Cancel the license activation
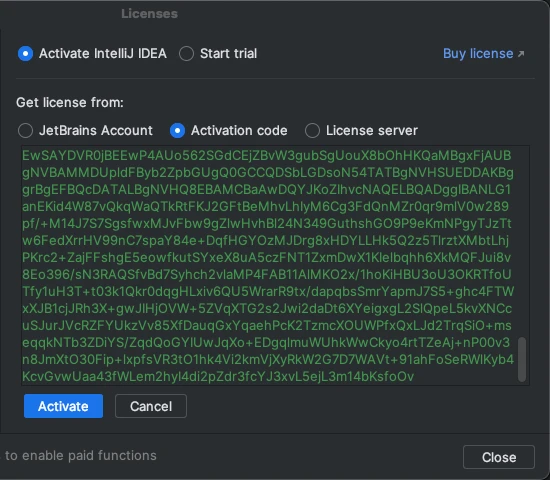The image size is (550, 480). pyautogui.click(x=151, y=406)
